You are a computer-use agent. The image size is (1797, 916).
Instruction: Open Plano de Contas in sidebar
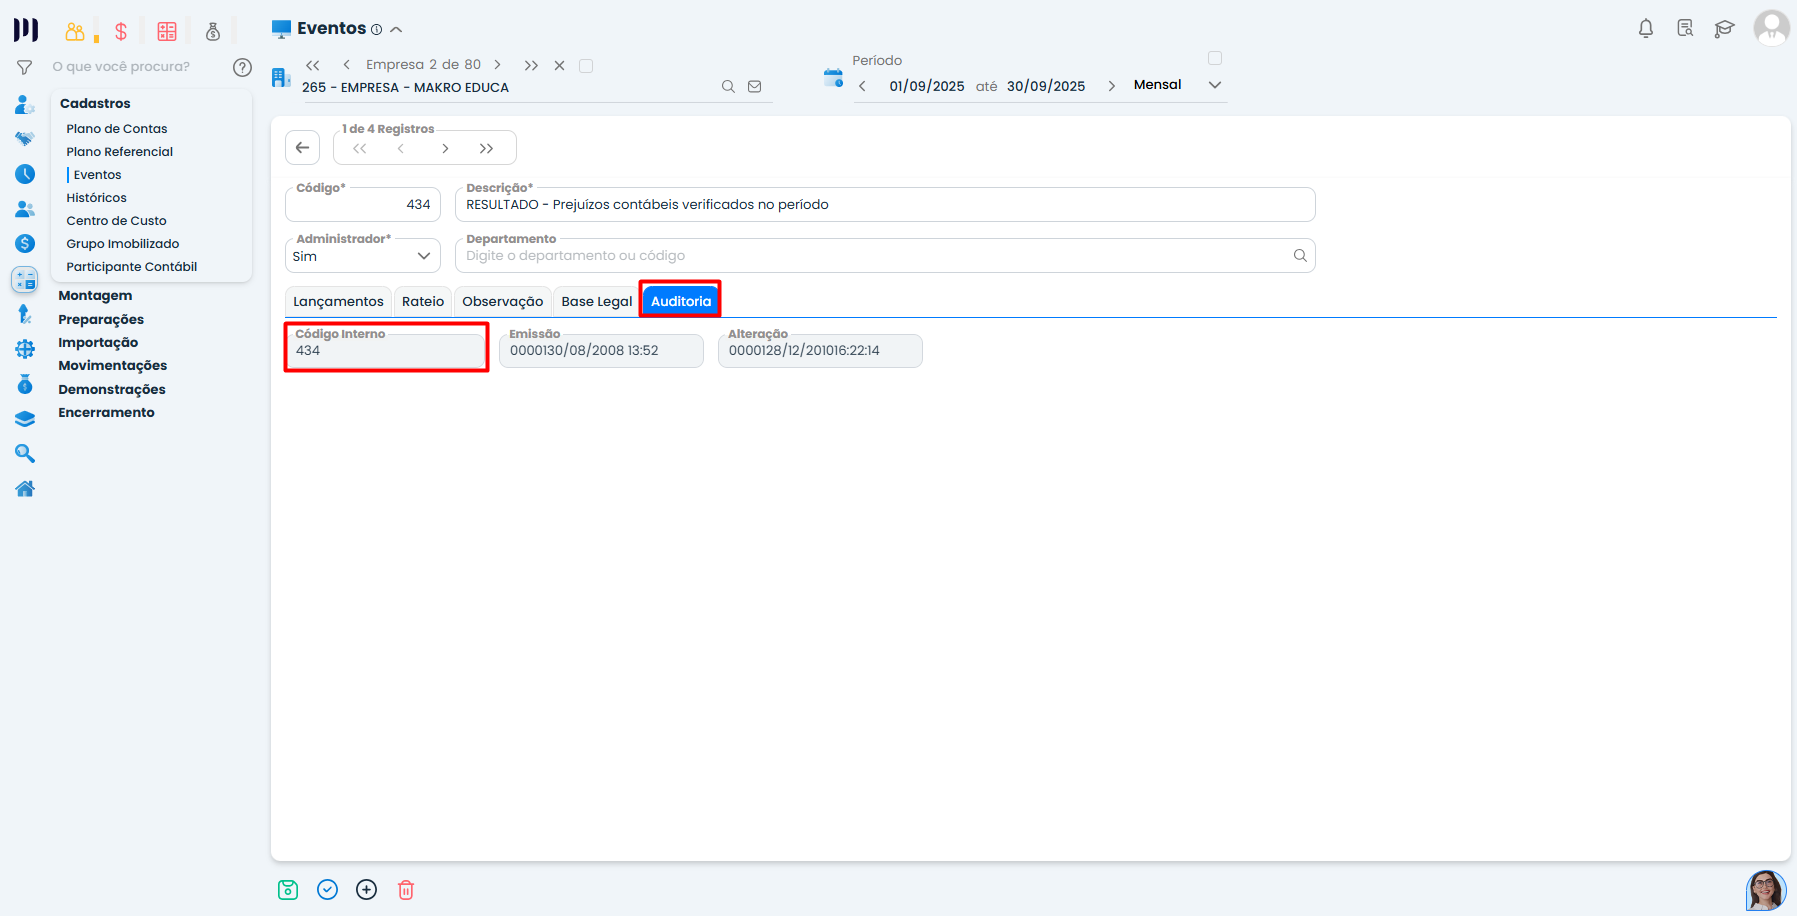click(117, 129)
